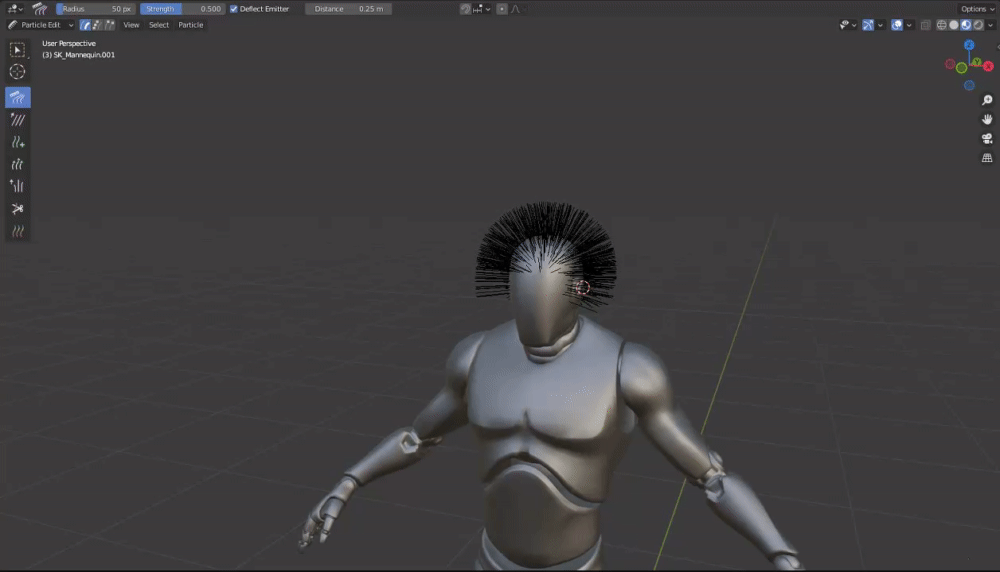Pick the Cut hair tool
Viewport: 1000px width, 572px height.
click(x=17, y=209)
